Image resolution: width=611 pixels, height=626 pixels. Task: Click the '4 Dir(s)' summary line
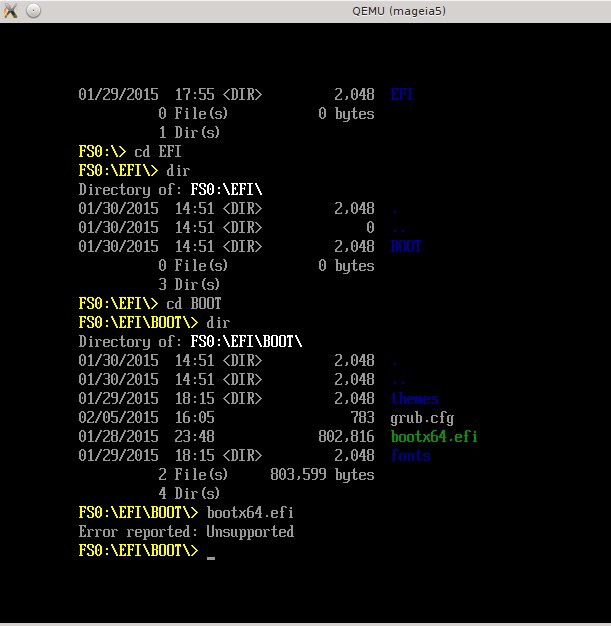[189, 494]
